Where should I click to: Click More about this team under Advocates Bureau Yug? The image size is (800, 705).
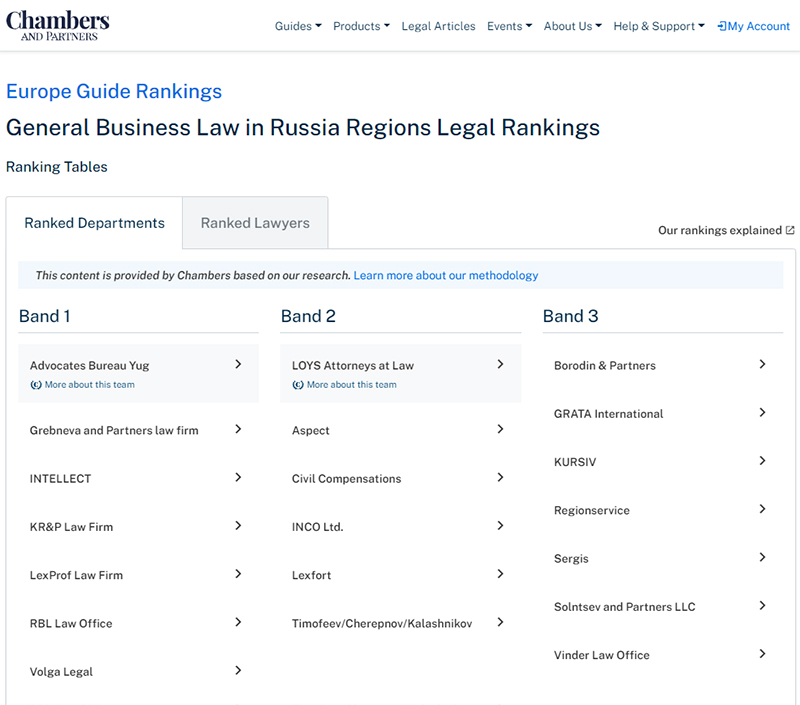[90, 385]
